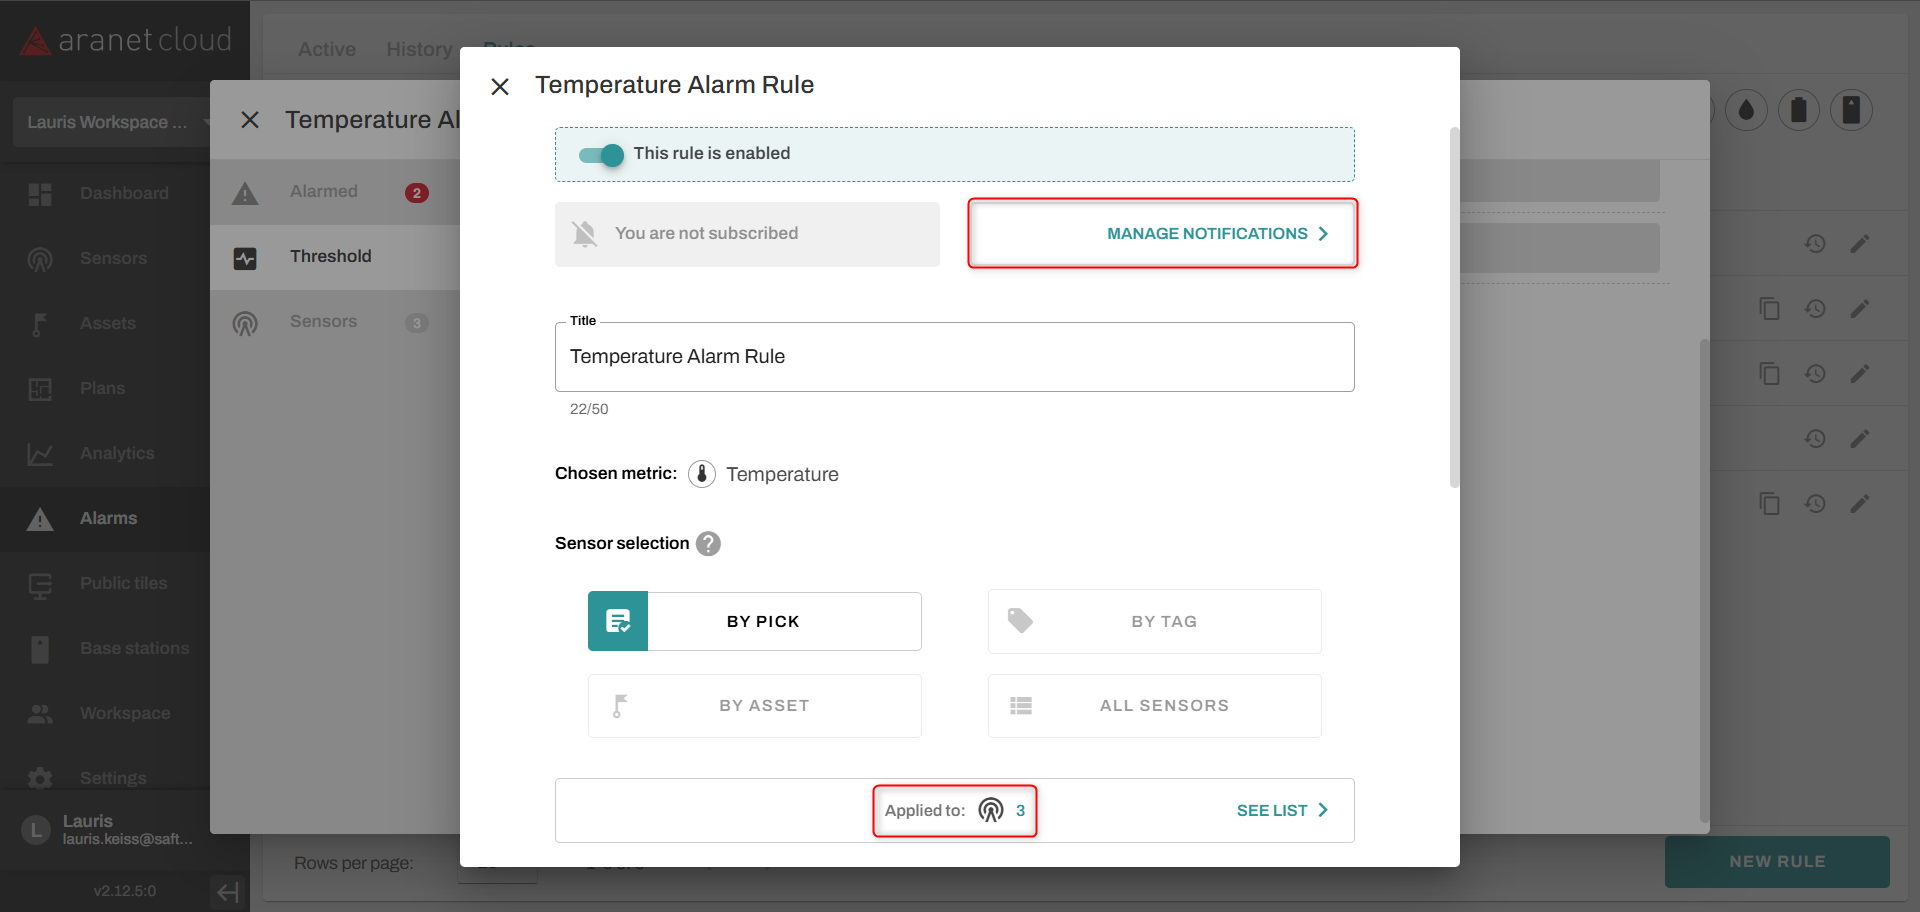Click the applied sensors icon
The width and height of the screenshot is (1920, 912).
pyautogui.click(x=991, y=810)
